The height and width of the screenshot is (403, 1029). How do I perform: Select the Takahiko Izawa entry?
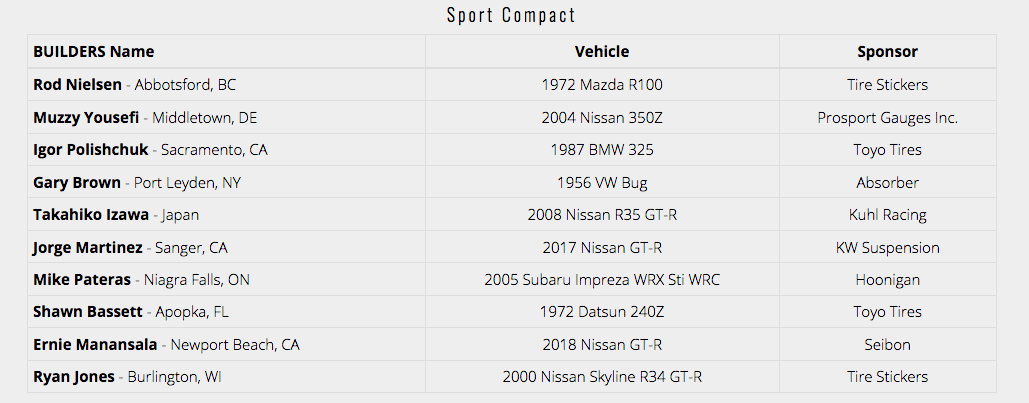[x=91, y=215]
